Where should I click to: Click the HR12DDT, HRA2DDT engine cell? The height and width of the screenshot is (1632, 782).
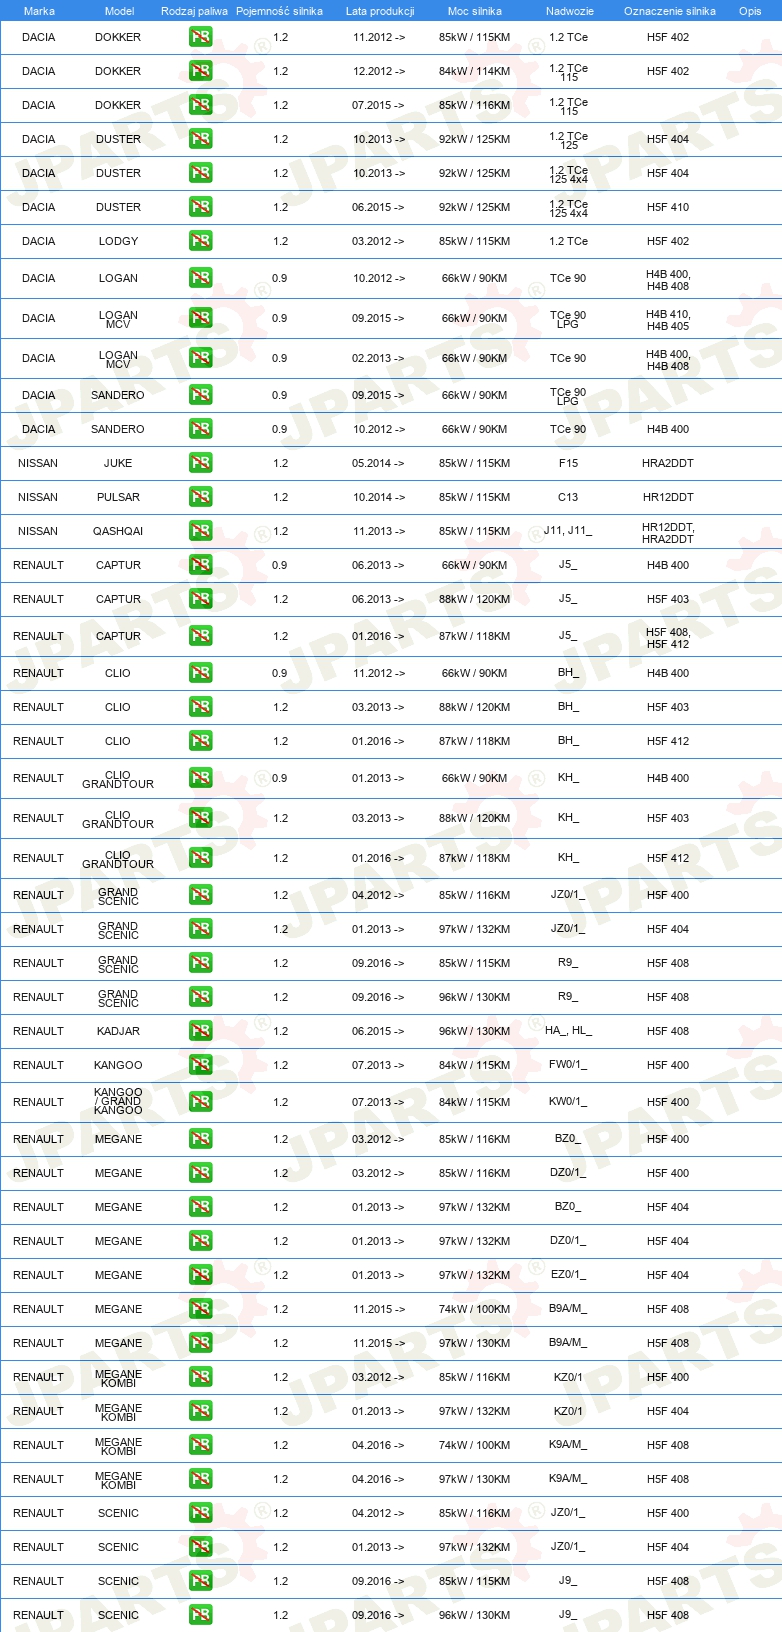tap(668, 533)
